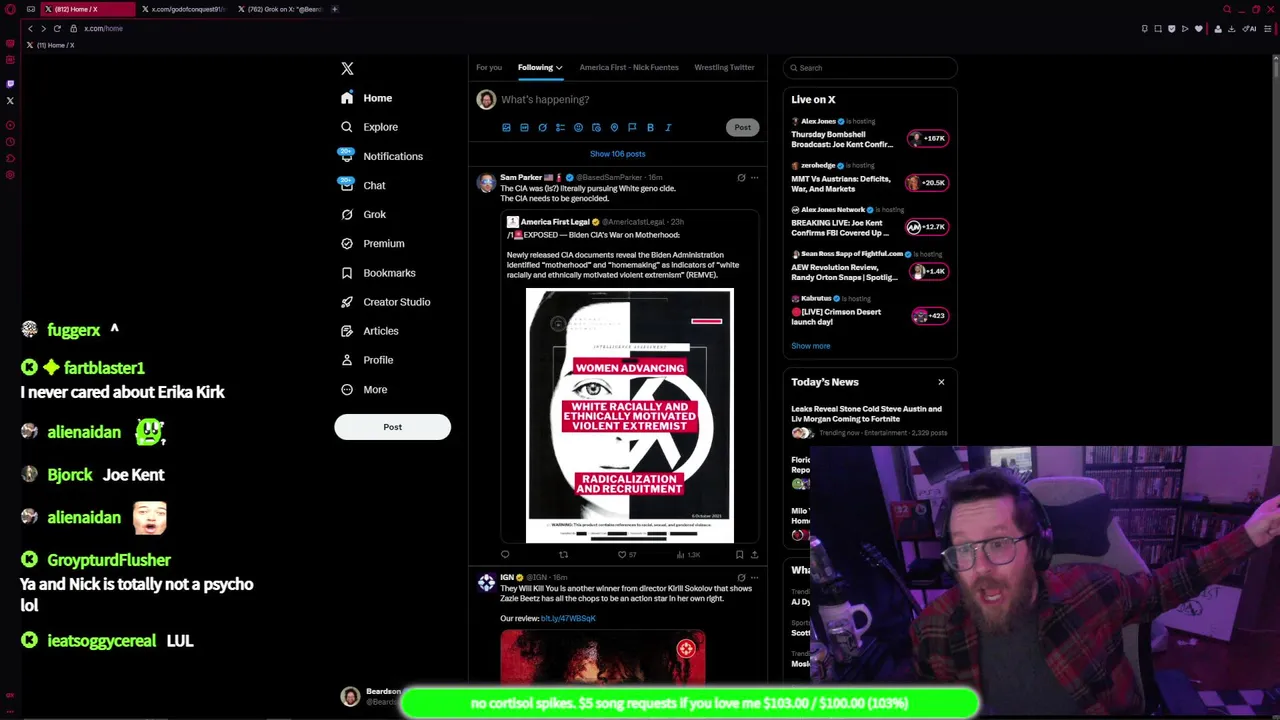Toggle italic formatting in the composer
1280x720 pixels.
(668, 127)
